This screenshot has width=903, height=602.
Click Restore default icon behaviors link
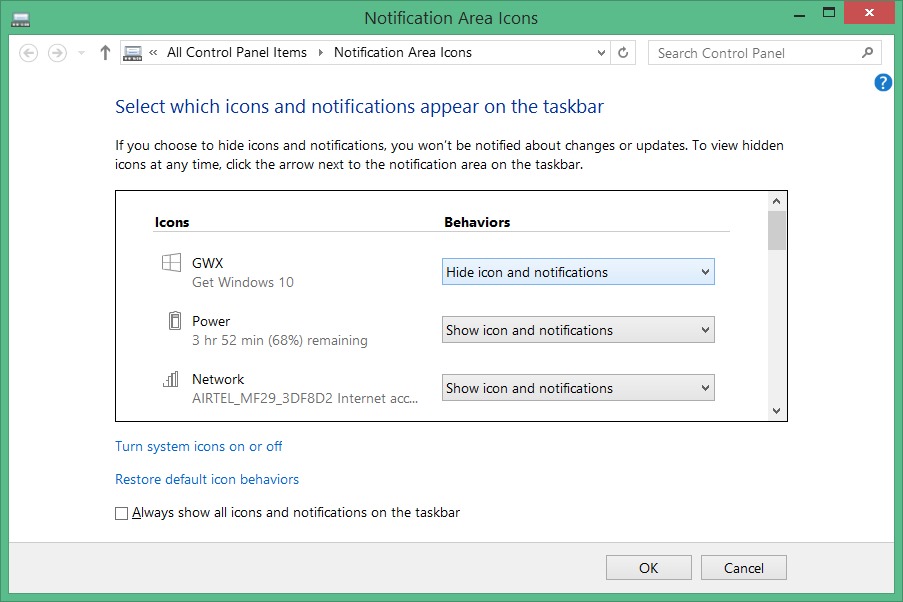tap(207, 479)
